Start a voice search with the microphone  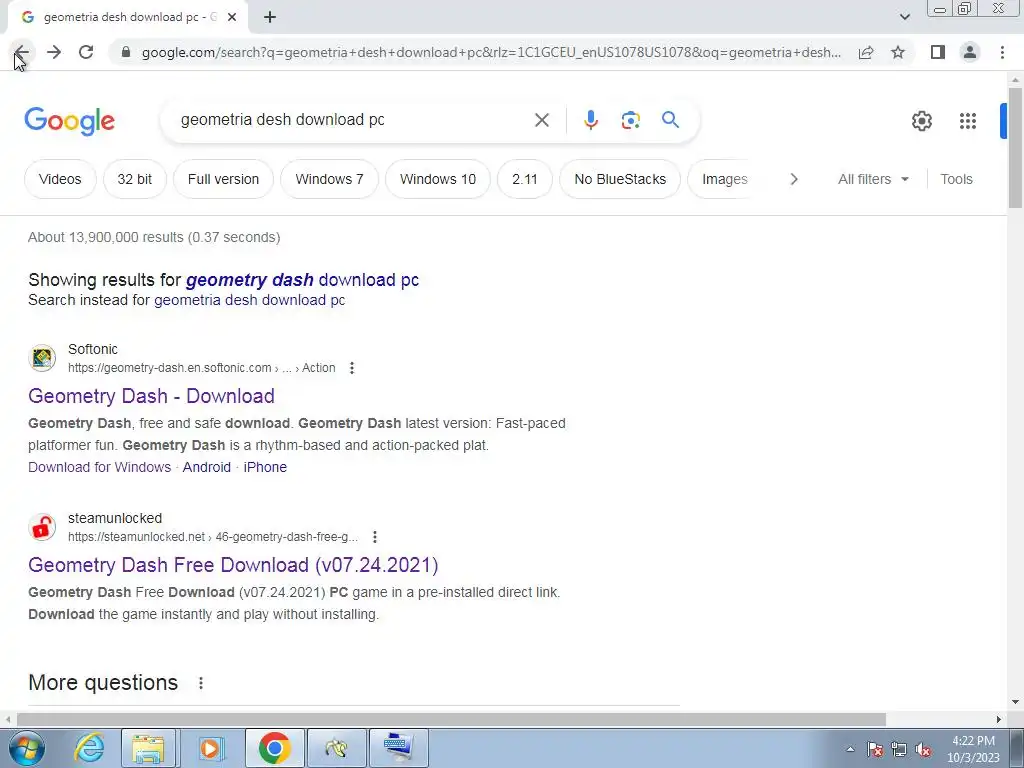pos(590,120)
